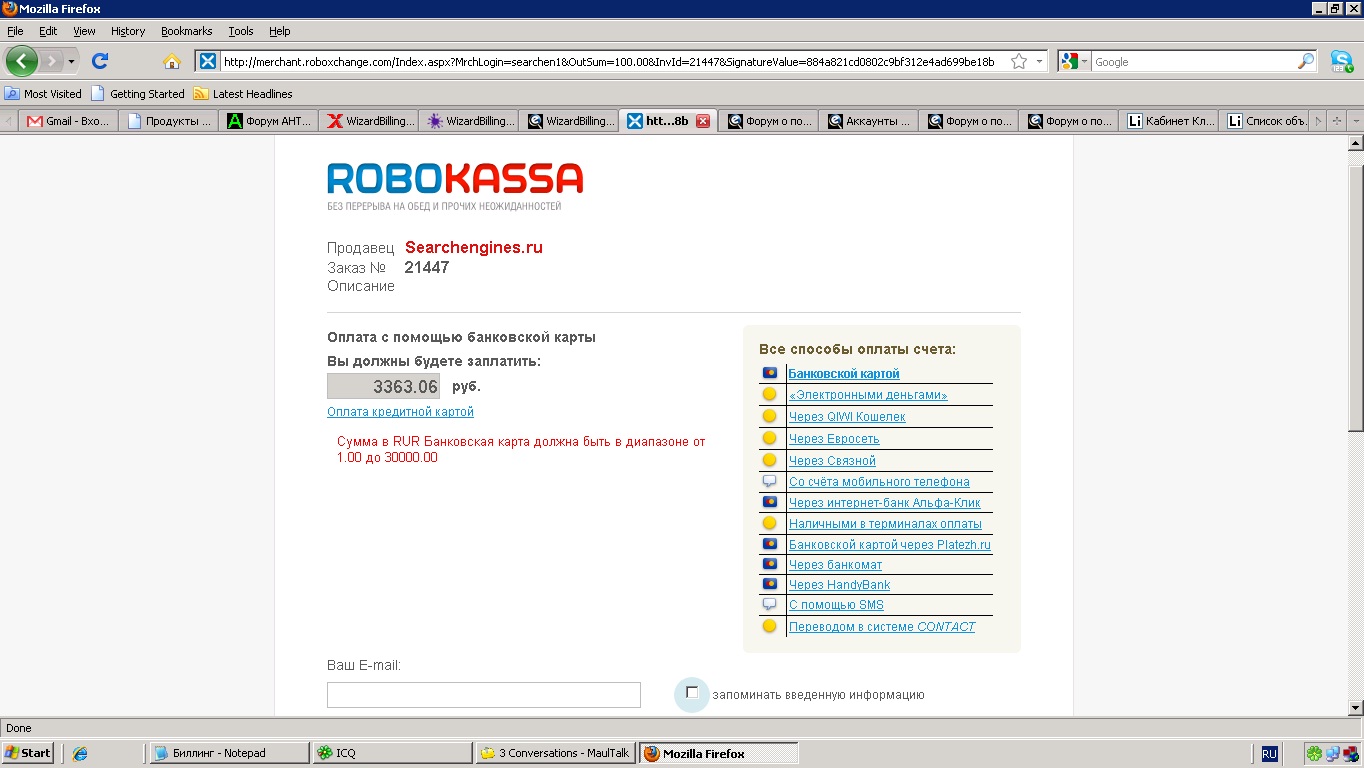Close the active Robokassa tab
This screenshot has width=1364, height=768.
[x=703, y=121]
